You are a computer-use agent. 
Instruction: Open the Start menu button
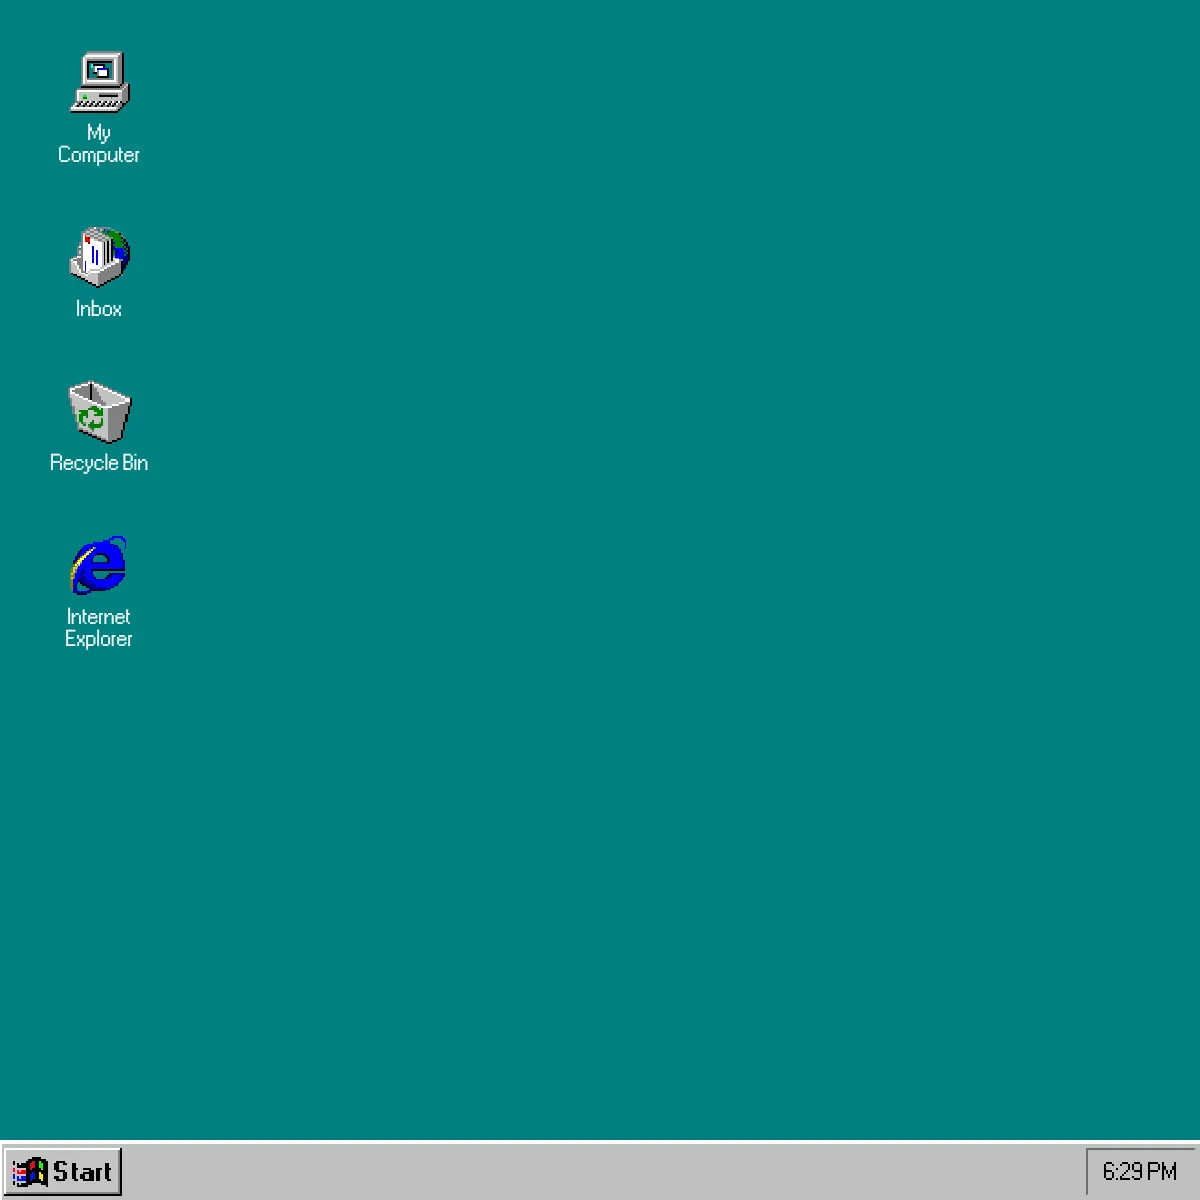point(63,1171)
